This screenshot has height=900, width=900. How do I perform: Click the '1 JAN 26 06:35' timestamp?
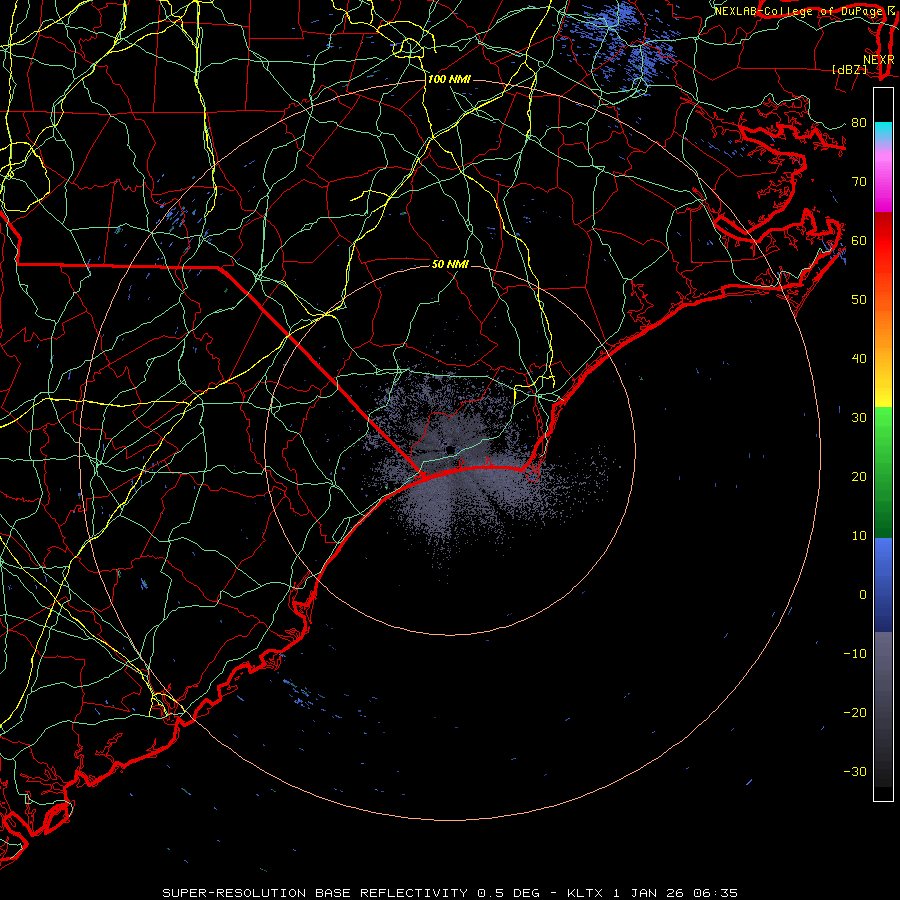675,893
